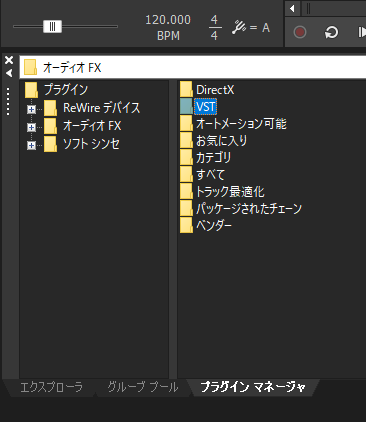Expand the ソフト シンセ tree node

[31, 145]
